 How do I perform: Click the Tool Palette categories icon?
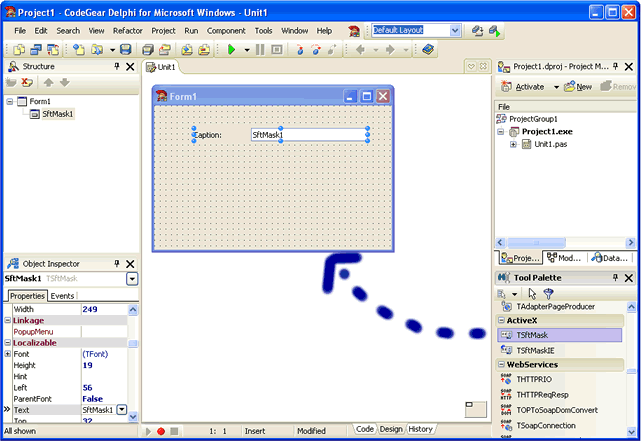502,293
